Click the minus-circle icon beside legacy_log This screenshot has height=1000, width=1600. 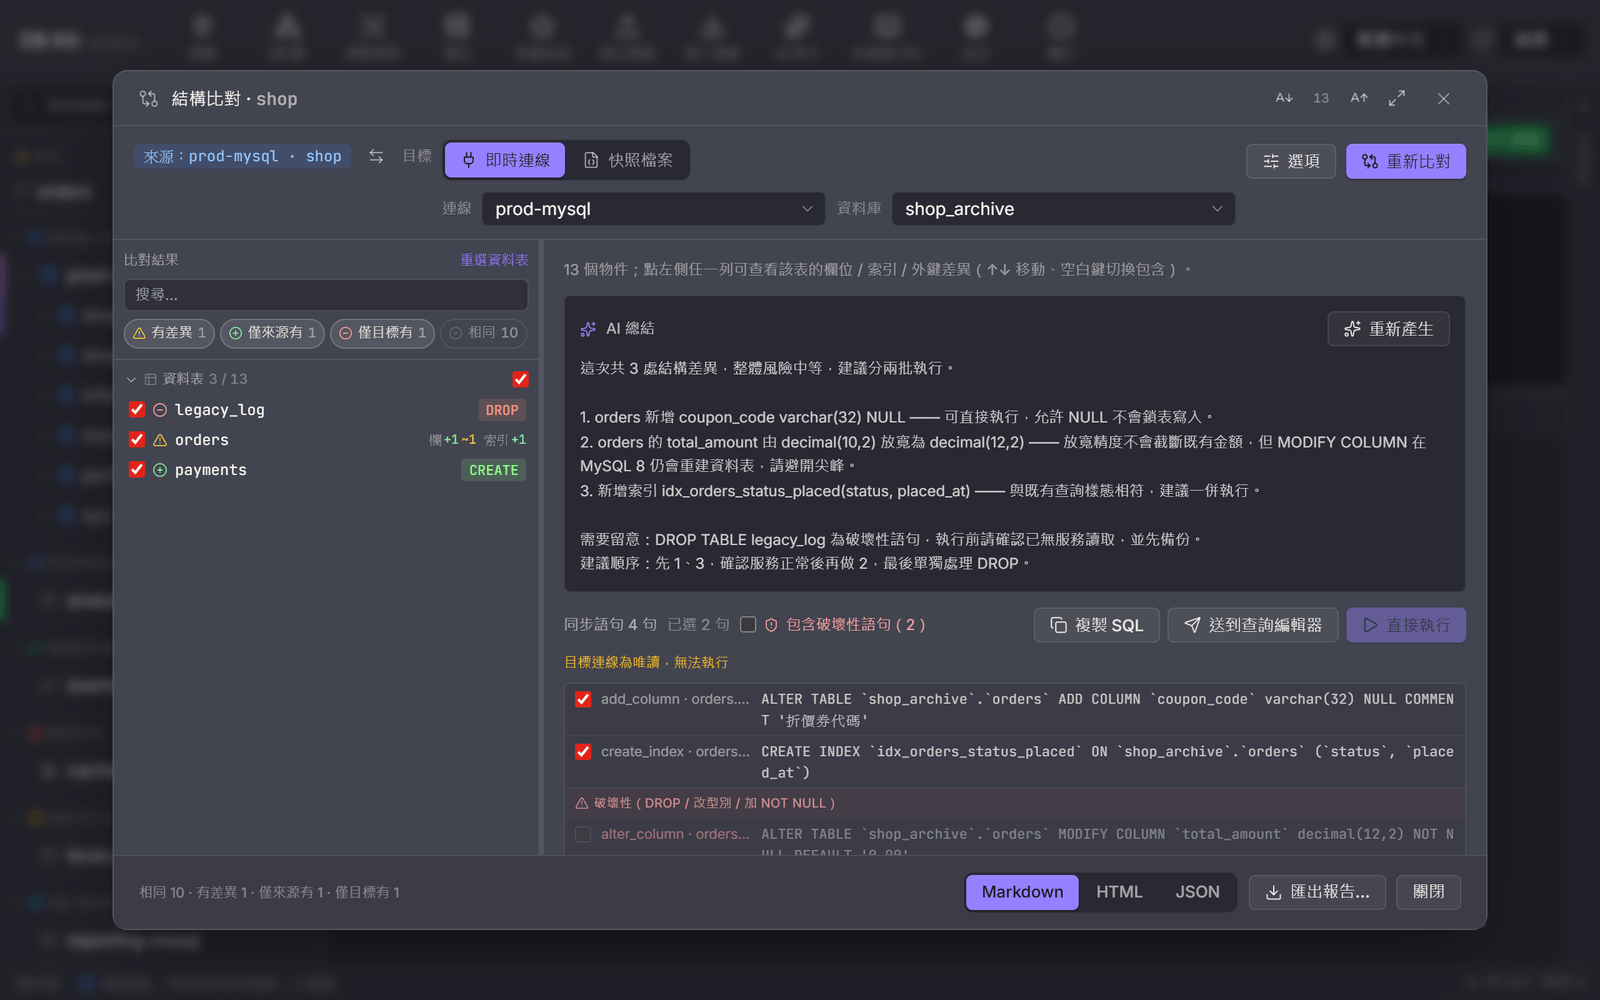[x=160, y=410]
